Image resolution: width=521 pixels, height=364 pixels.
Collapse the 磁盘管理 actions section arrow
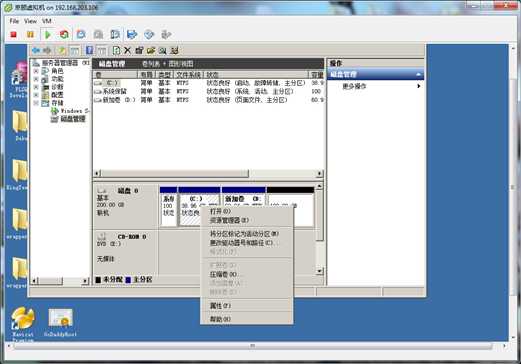pyautogui.click(x=419, y=74)
